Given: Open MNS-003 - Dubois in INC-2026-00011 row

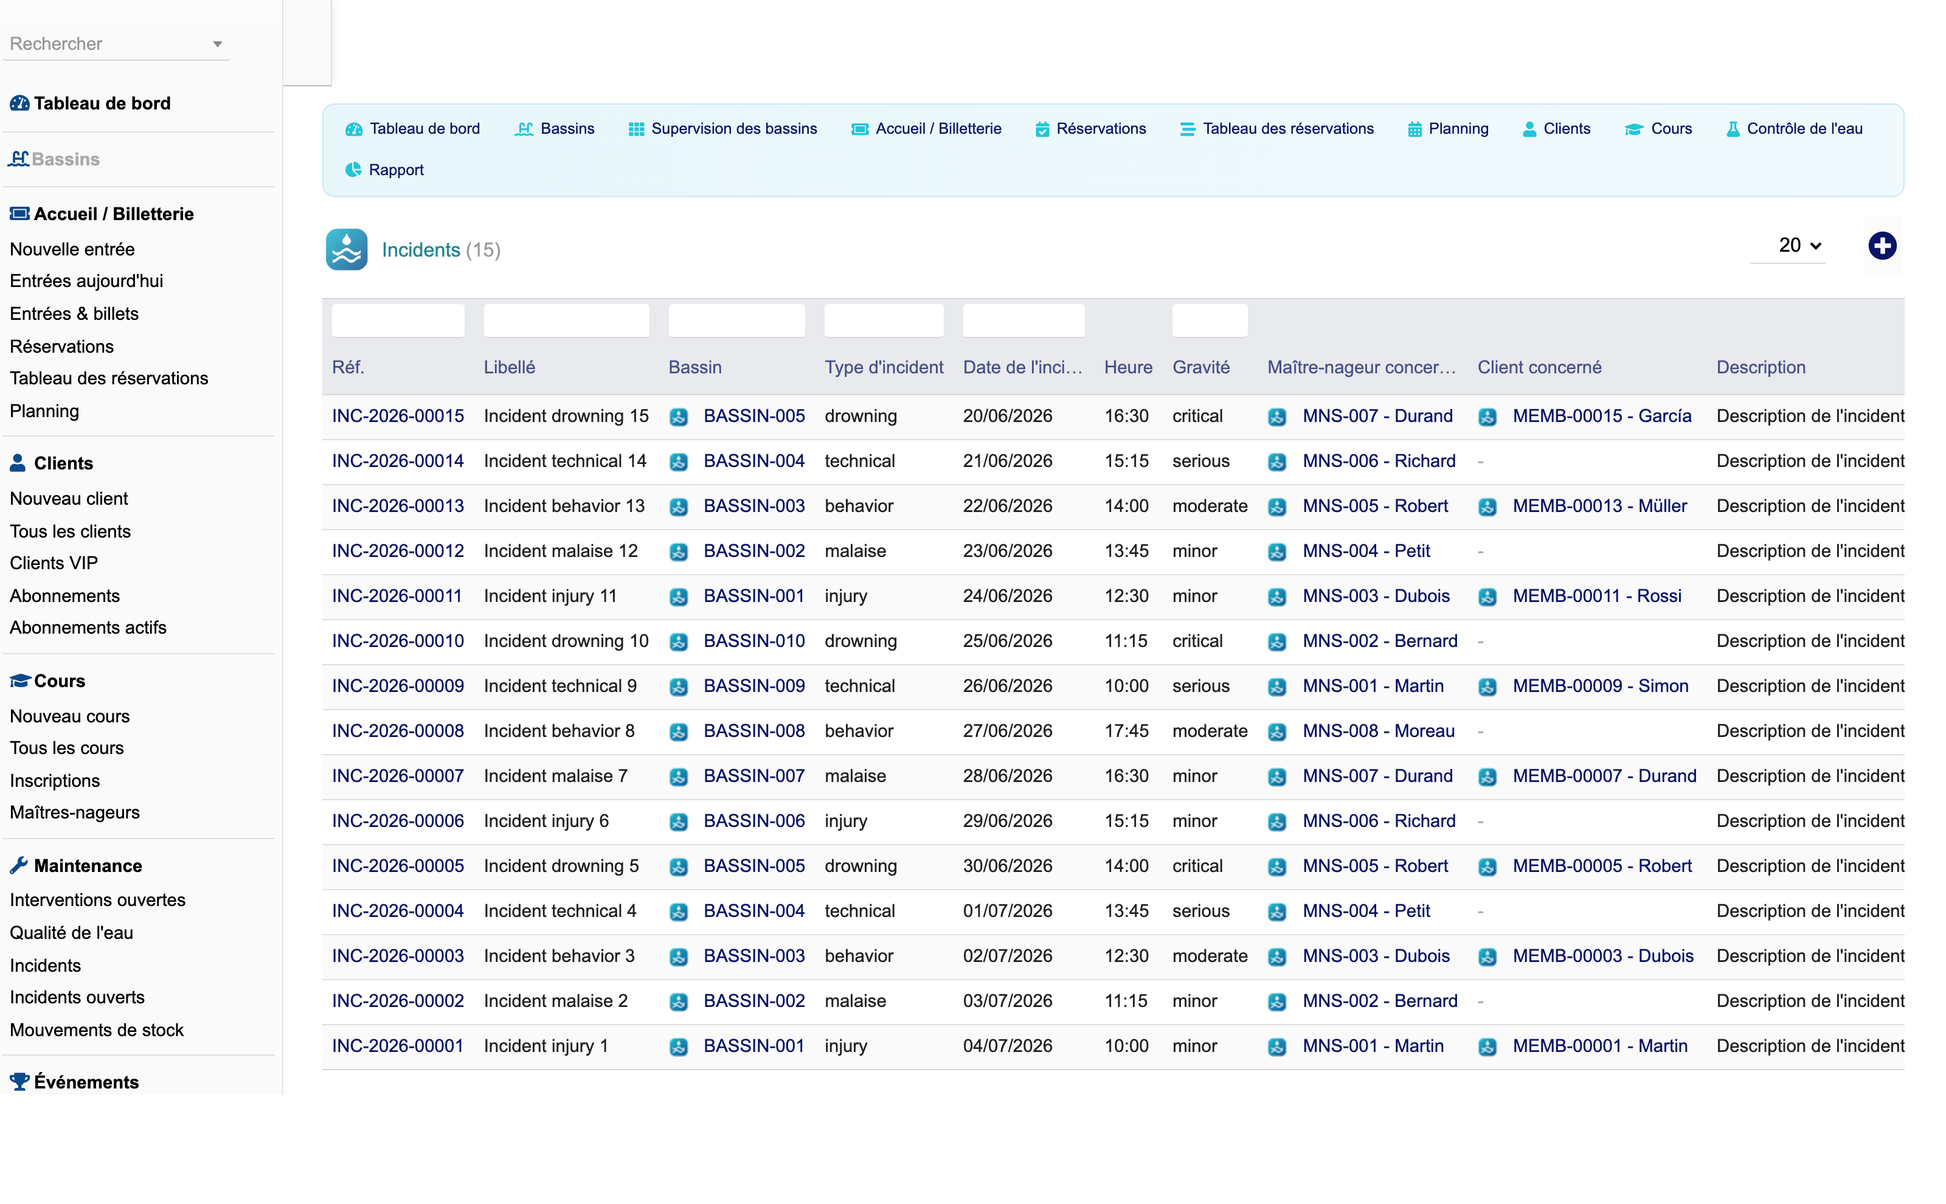Looking at the screenshot, I should [x=1376, y=596].
